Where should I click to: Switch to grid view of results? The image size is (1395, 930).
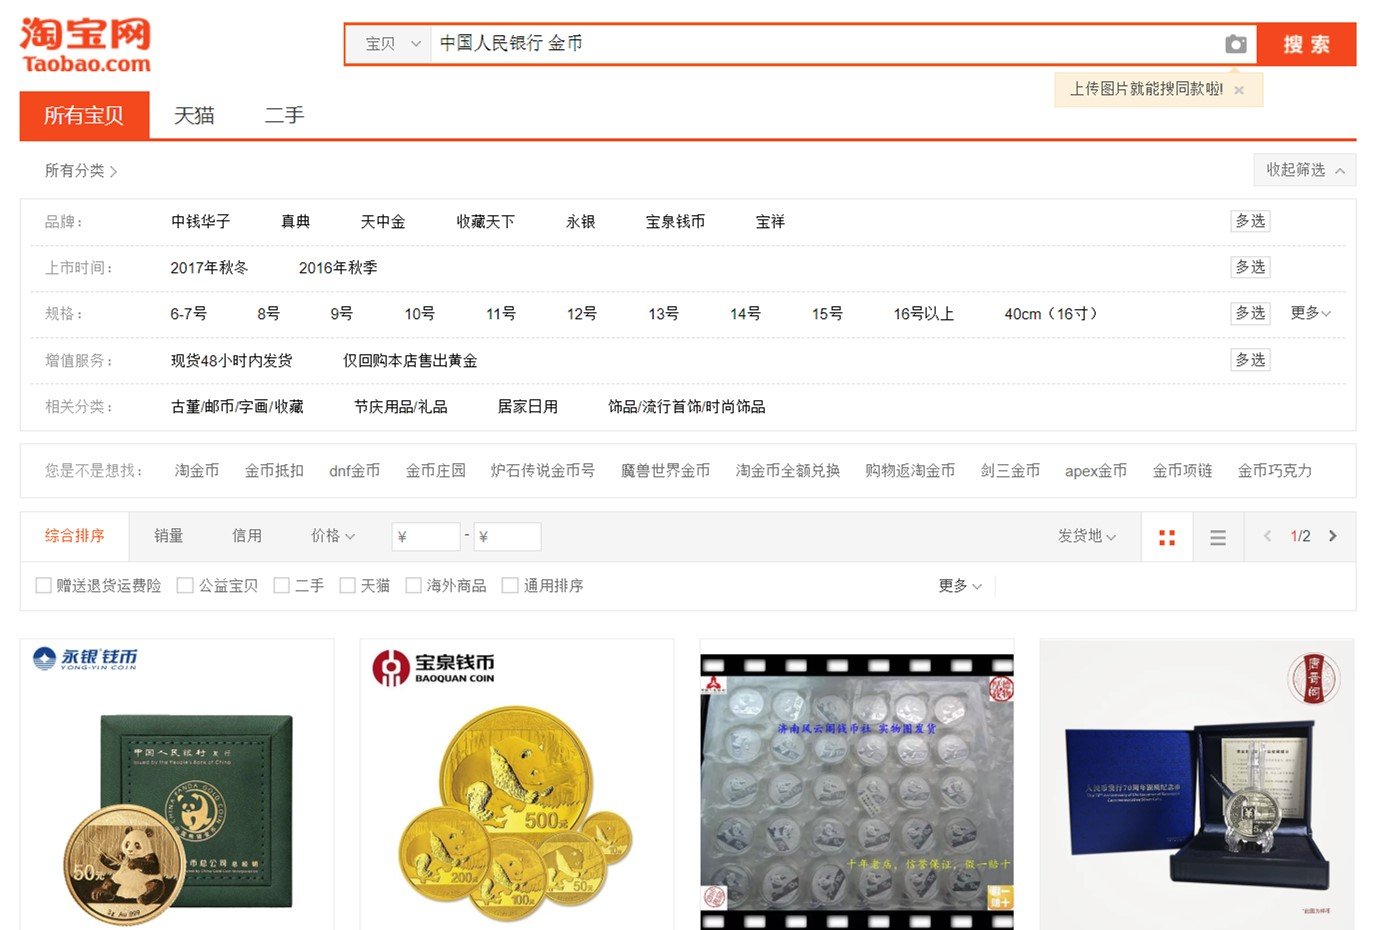coord(1167,536)
